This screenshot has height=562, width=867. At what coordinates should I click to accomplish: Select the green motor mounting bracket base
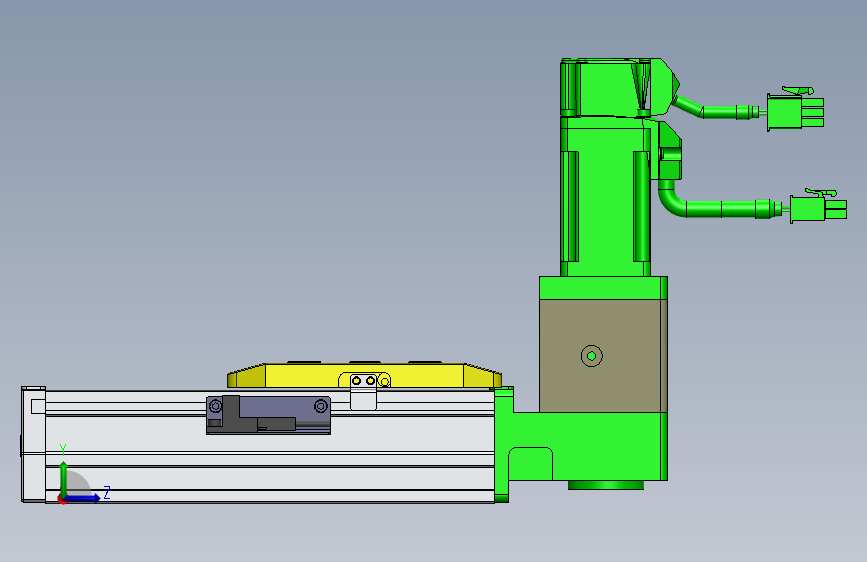click(586, 447)
